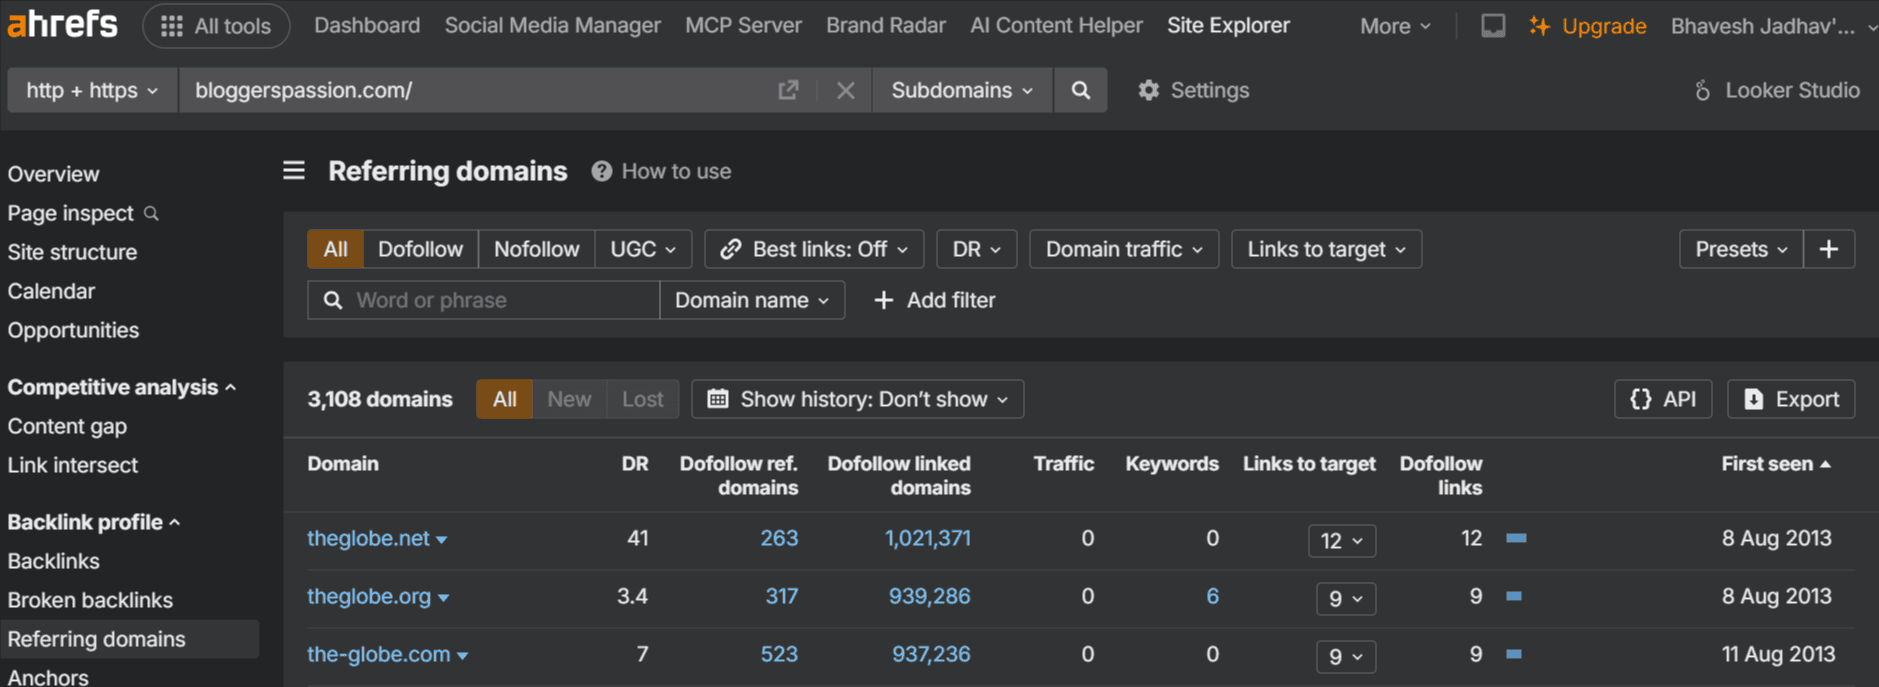Open AI Content Helper
1879x687 pixels.
tap(1056, 26)
